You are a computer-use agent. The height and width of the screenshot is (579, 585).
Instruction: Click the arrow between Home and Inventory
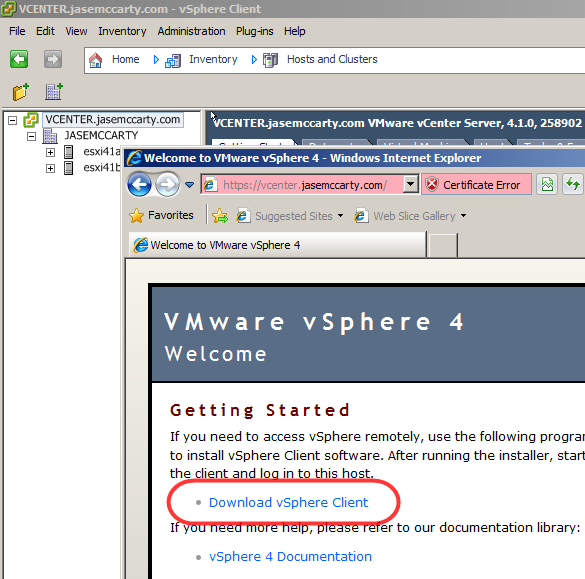(x=156, y=60)
